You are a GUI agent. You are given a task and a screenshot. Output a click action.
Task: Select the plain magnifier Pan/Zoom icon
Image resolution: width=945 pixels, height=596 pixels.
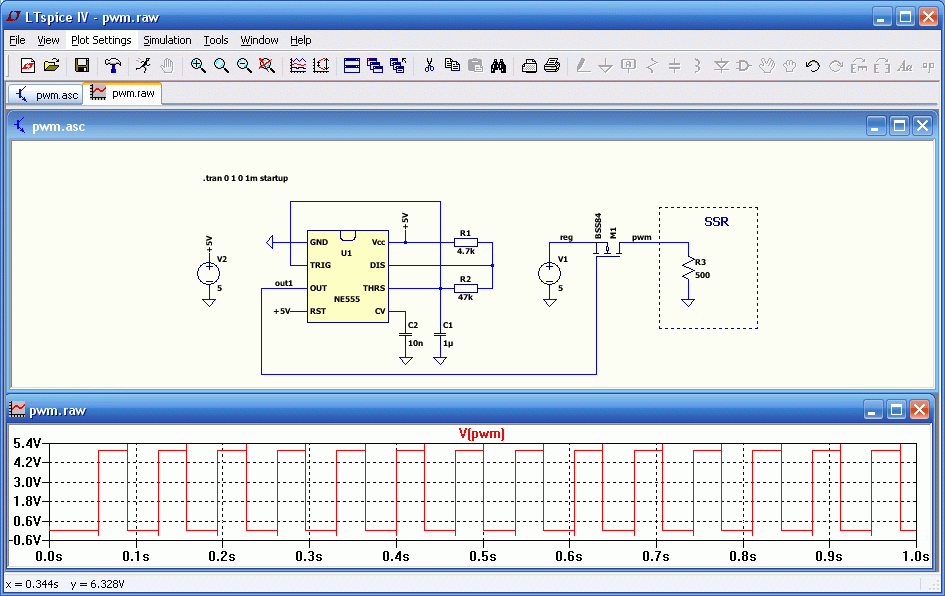point(221,65)
